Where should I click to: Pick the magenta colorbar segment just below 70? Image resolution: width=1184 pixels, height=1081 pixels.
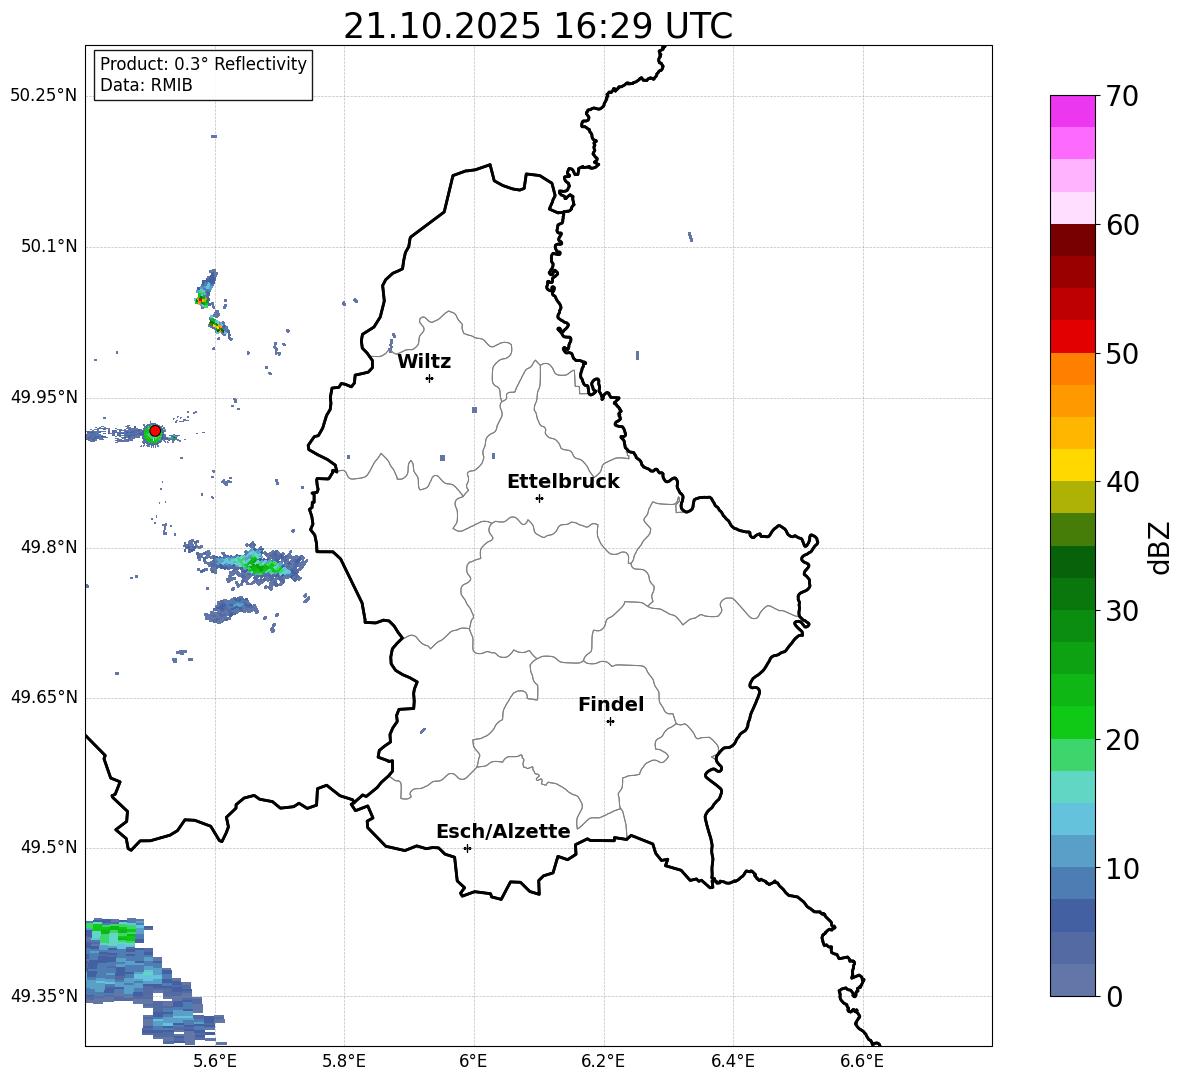1073,112
